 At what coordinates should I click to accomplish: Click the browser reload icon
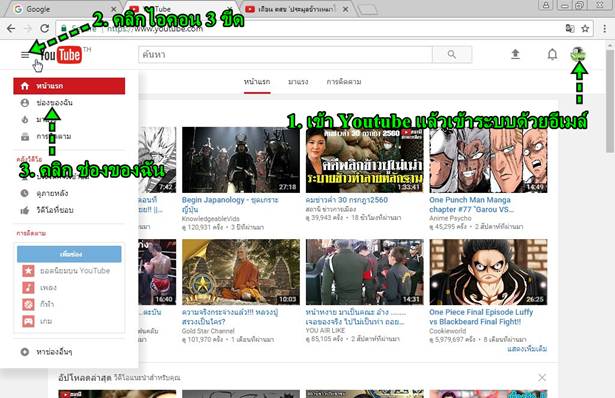(x=44, y=28)
